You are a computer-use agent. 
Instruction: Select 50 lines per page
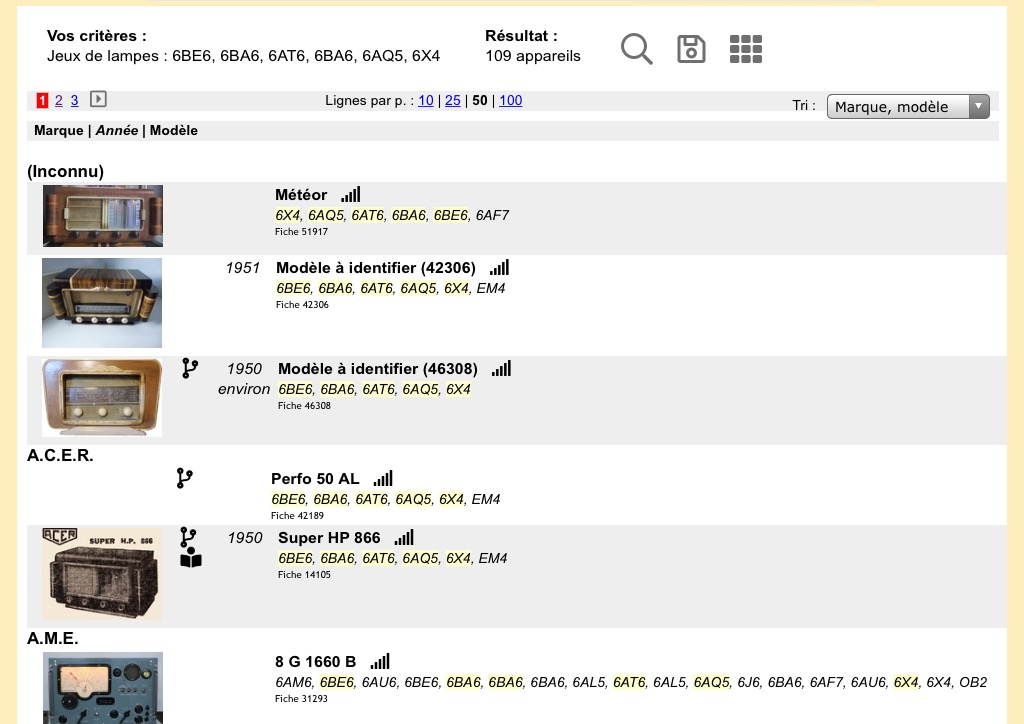[x=480, y=101]
